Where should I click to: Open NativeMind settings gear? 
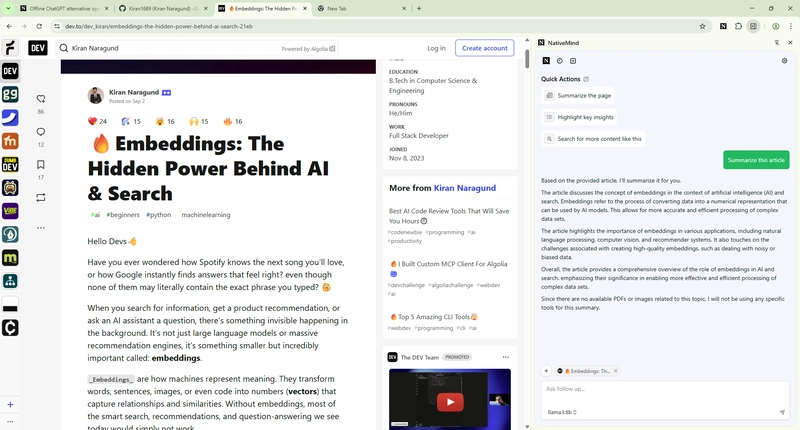(784, 61)
